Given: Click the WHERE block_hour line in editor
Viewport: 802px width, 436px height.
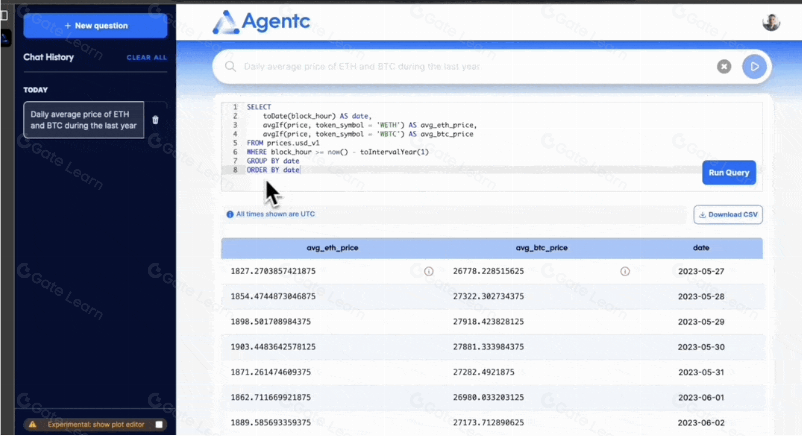Looking at the screenshot, I should [338, 152].
